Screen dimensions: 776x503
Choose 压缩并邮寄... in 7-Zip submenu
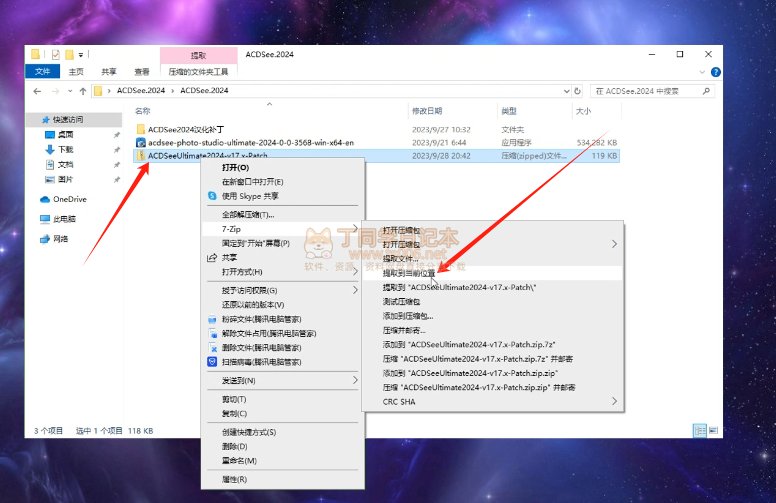tap(493, 330)
